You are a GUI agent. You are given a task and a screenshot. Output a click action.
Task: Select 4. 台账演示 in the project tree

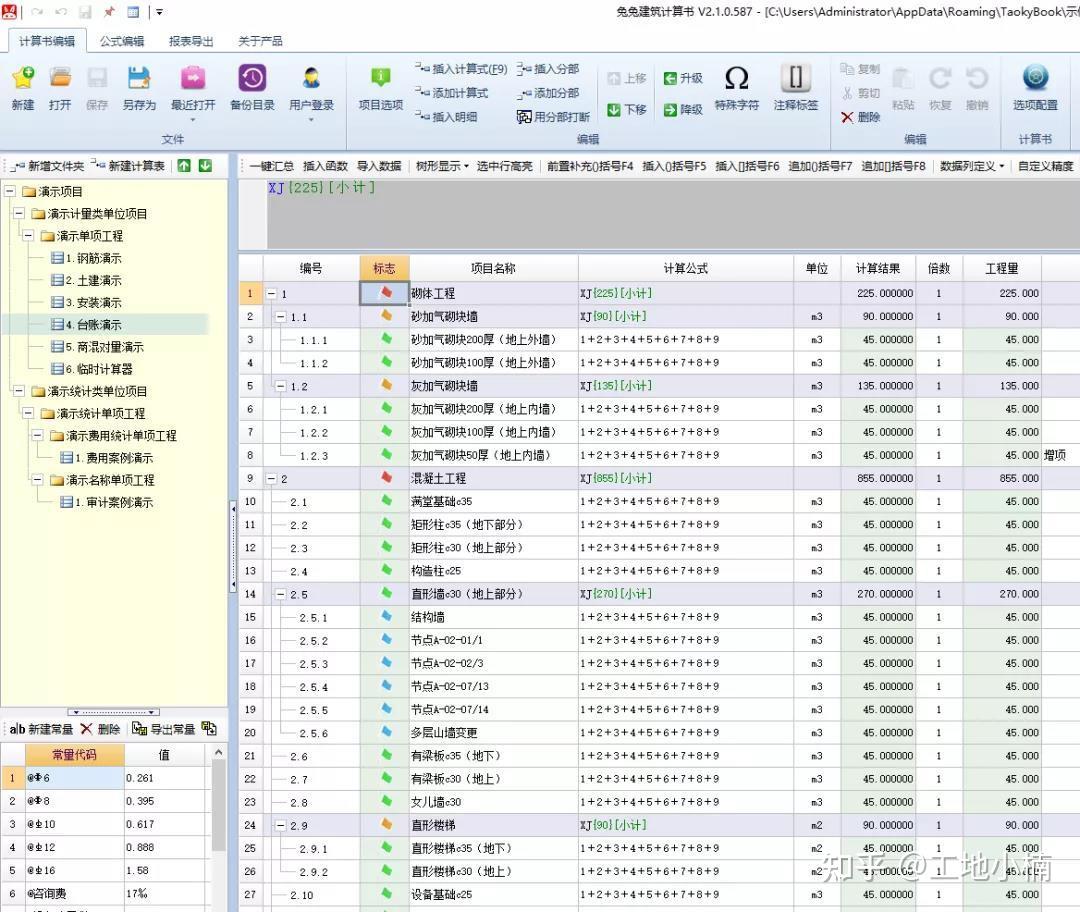(99, 325)
